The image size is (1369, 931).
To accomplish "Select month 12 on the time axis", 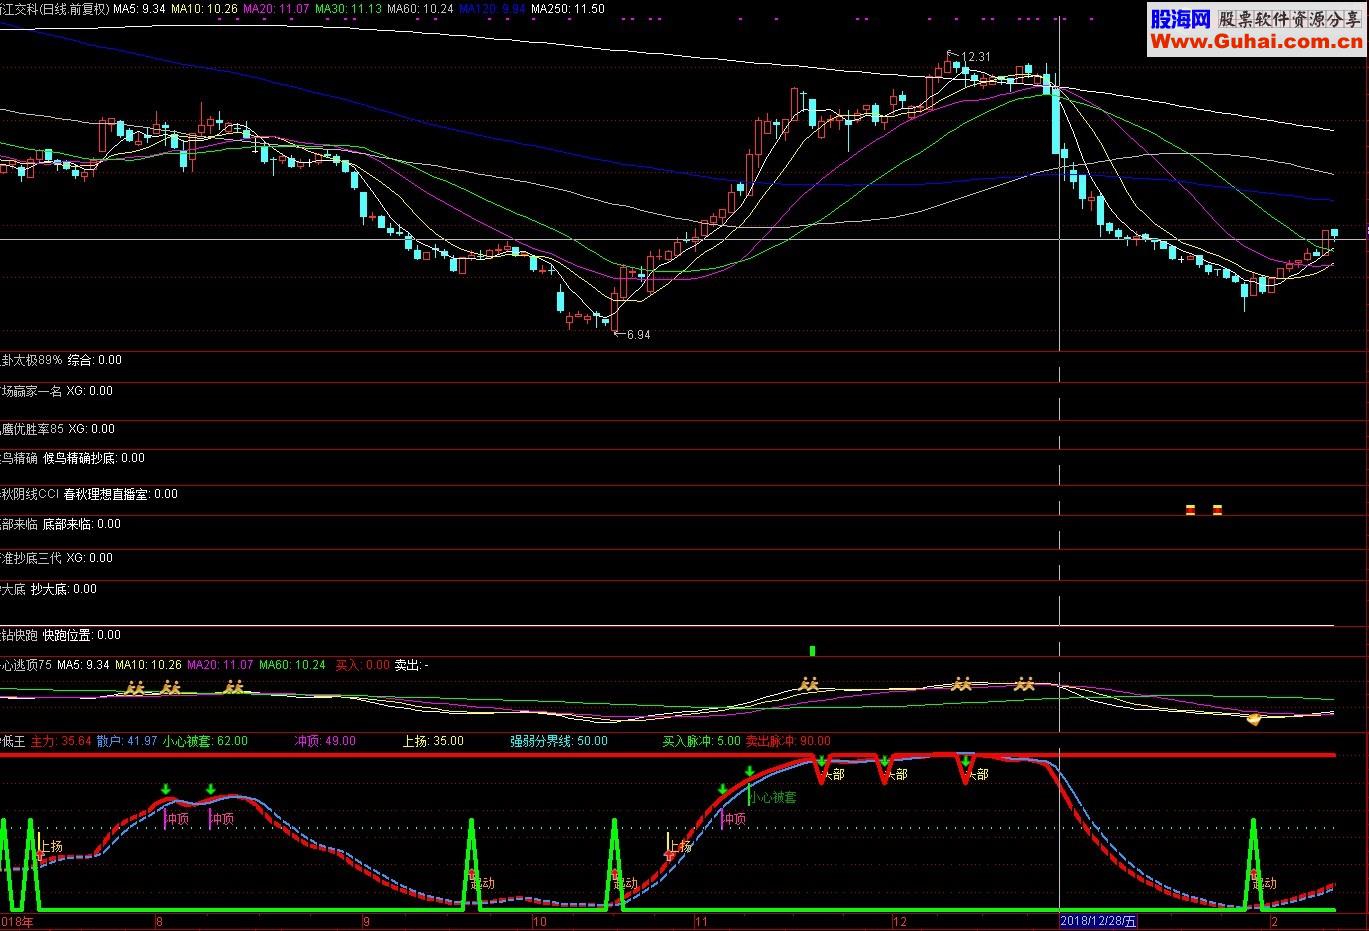I will tap(900, 922).
